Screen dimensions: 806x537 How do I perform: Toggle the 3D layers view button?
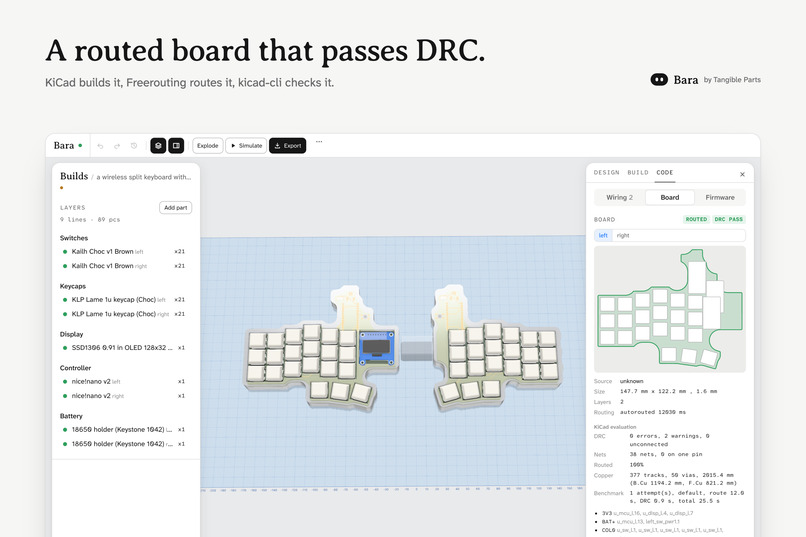(x=158, y=145)
